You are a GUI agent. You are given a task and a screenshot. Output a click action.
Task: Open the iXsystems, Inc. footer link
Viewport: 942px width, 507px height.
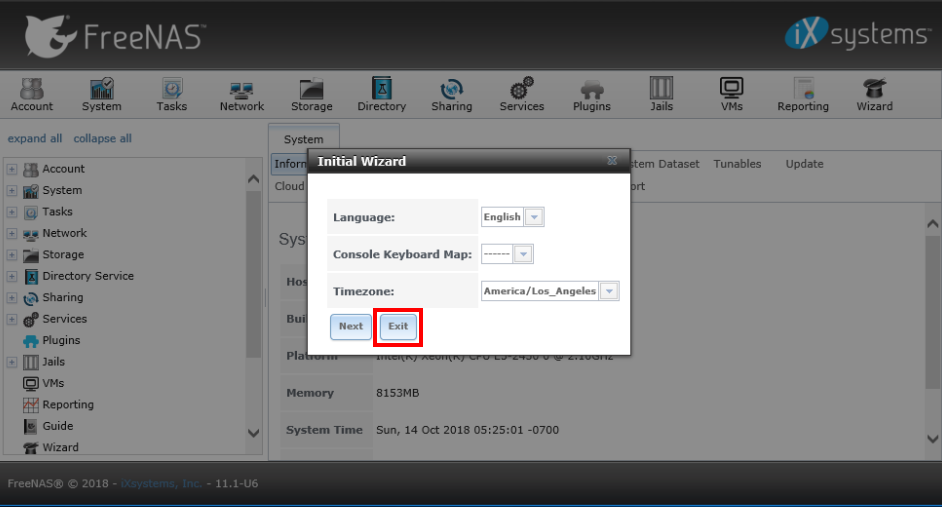point(161,484)
